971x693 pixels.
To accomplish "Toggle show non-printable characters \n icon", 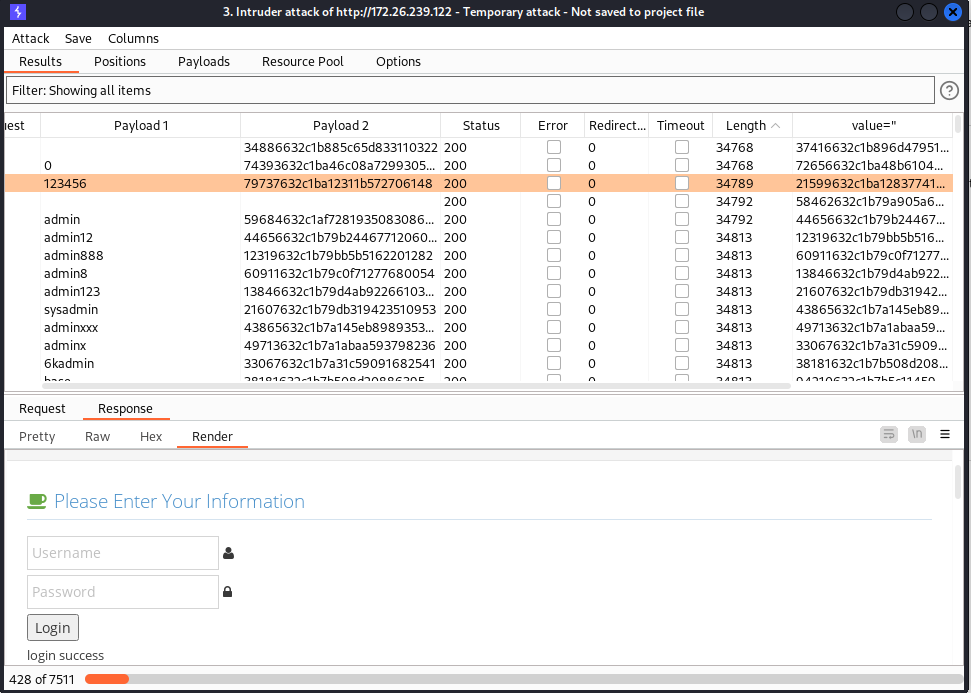I will (x=917, y=435).
